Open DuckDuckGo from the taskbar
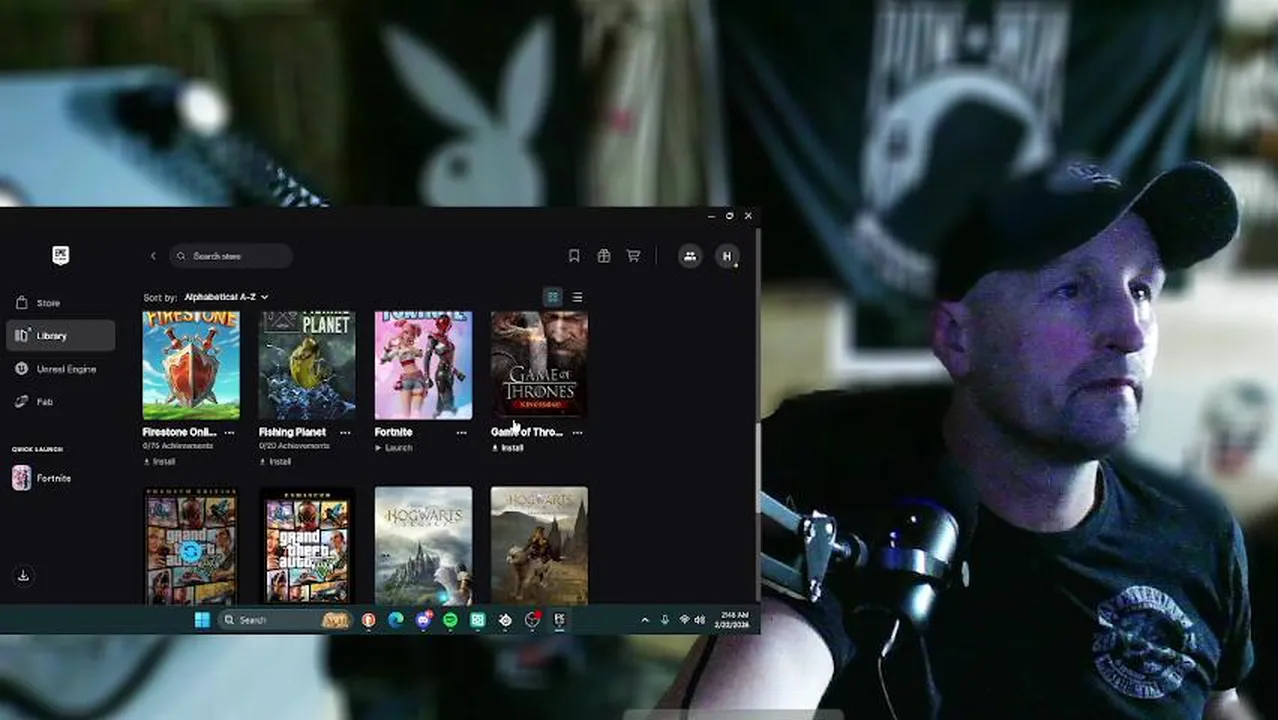 coord(369,620)
